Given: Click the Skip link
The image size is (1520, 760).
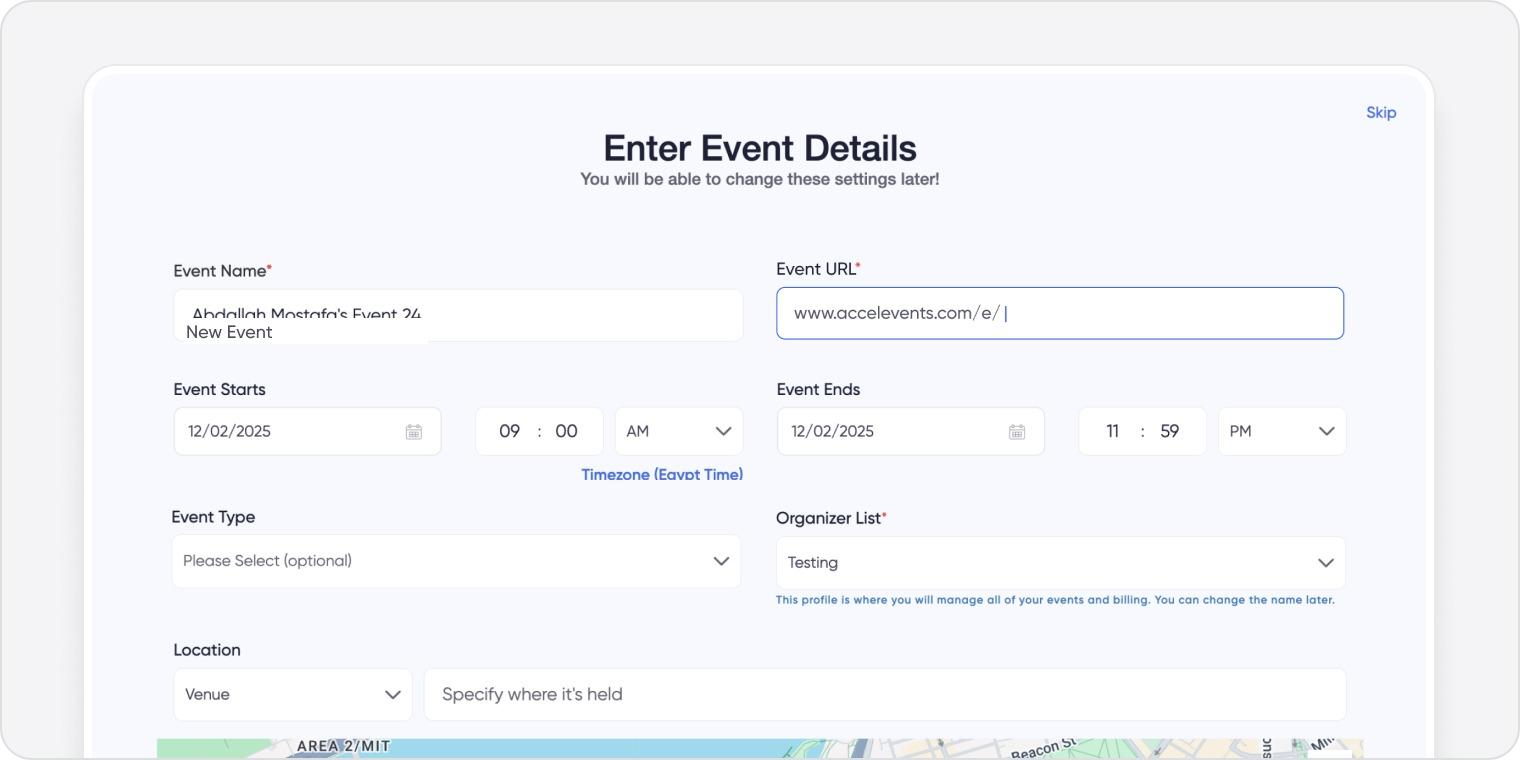Looking at the screenshot, I should coord(1381,113).
